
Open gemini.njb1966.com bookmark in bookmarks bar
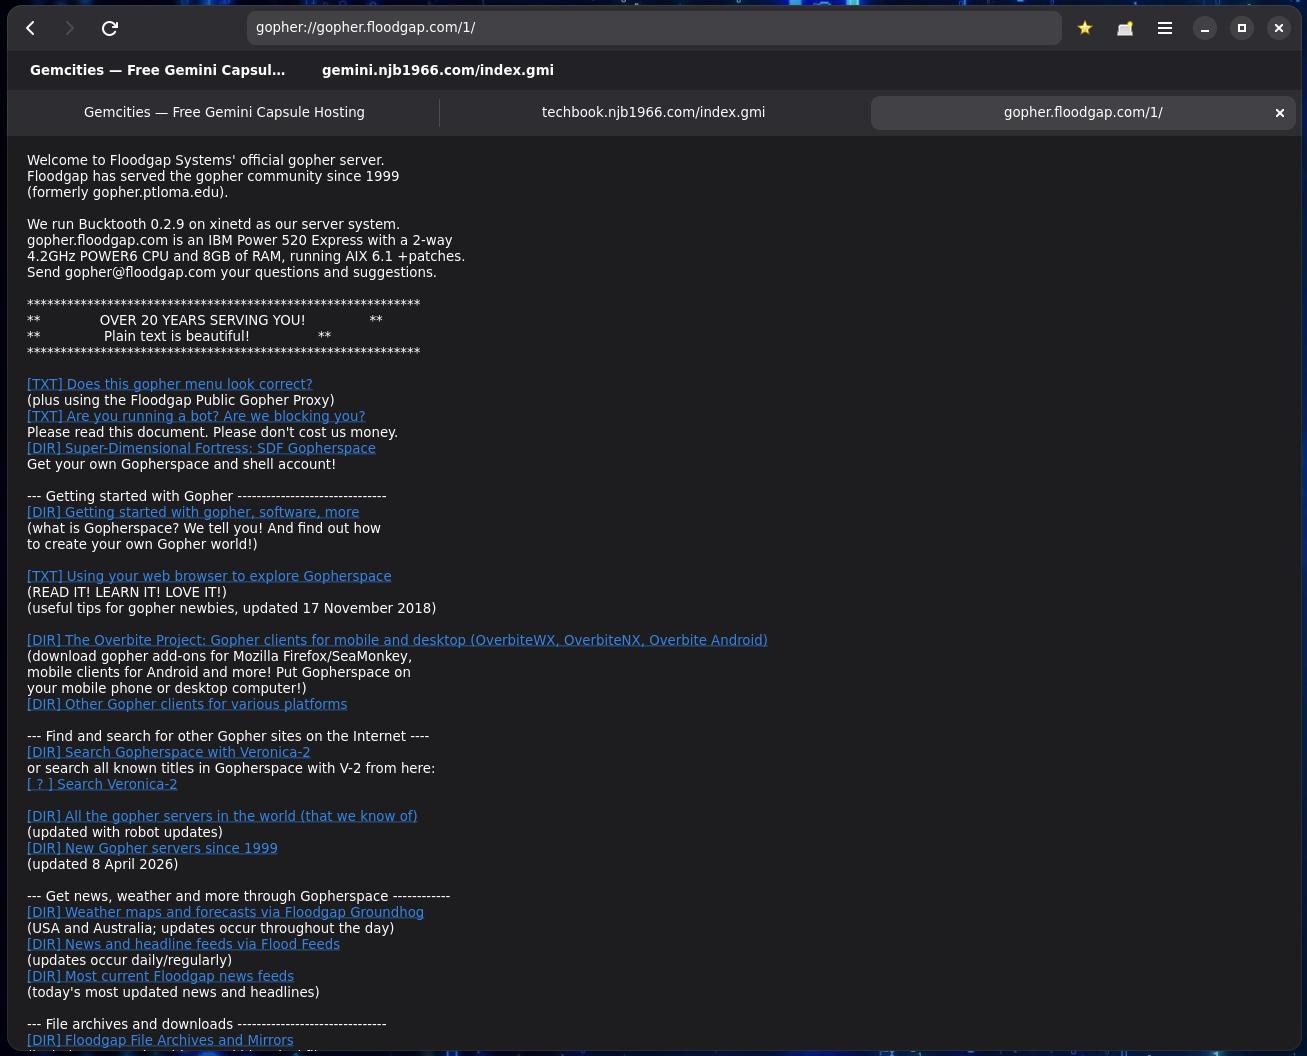[437, 70]
